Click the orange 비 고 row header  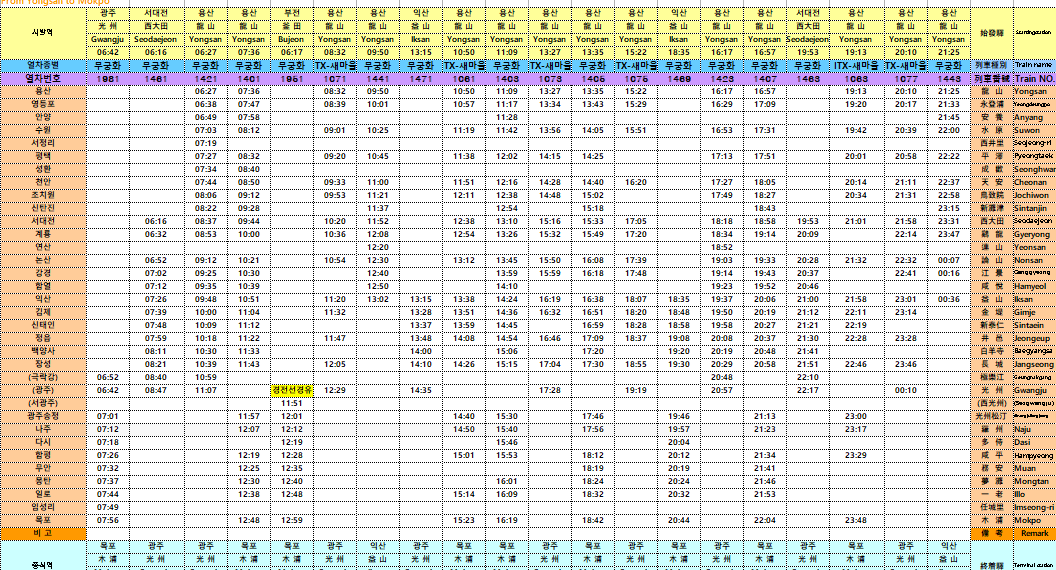tap(43, 533)
